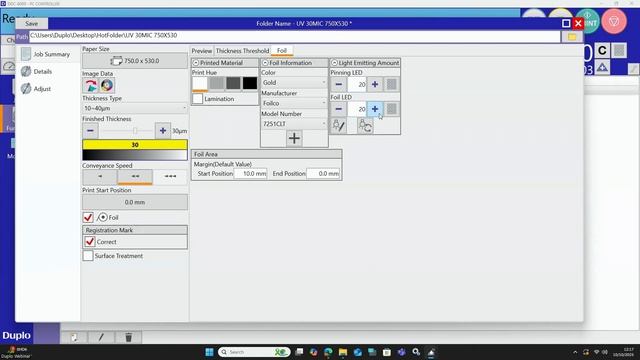The width and height of the screenshot is (640, 360).
Task: Switch to the Thickness Threshold tab
Action: (x=242, y=51)
